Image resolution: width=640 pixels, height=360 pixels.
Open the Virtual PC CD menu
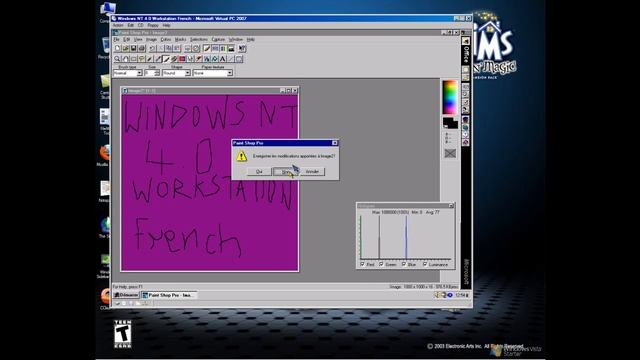(x=140, y=25)
